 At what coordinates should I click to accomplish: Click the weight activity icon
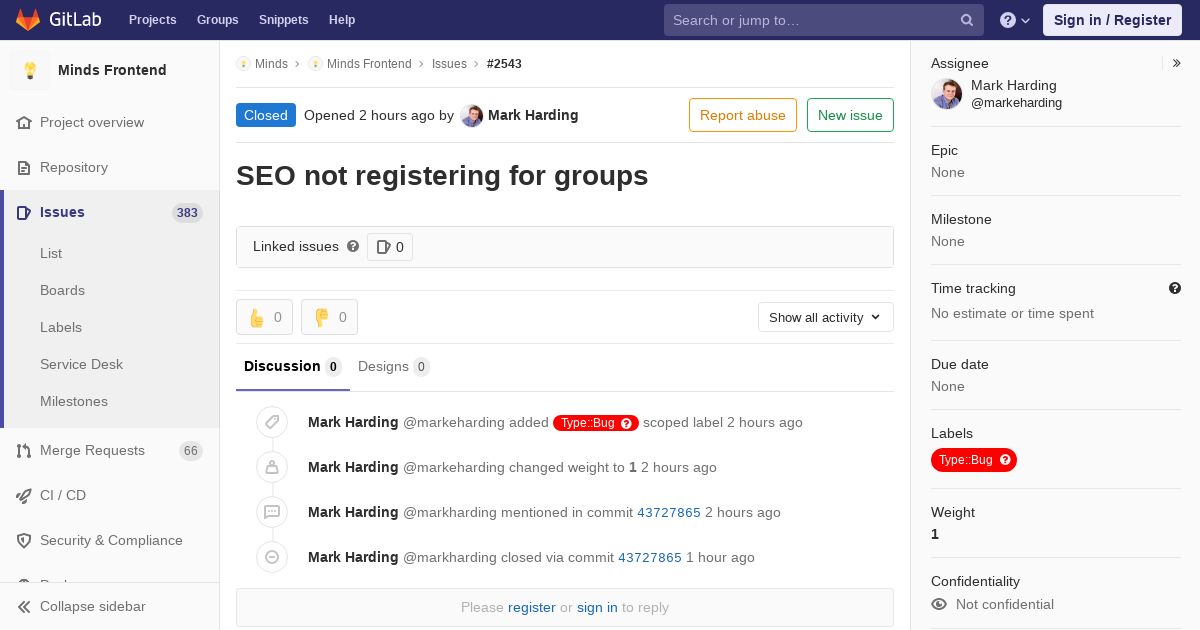[272, 467]
